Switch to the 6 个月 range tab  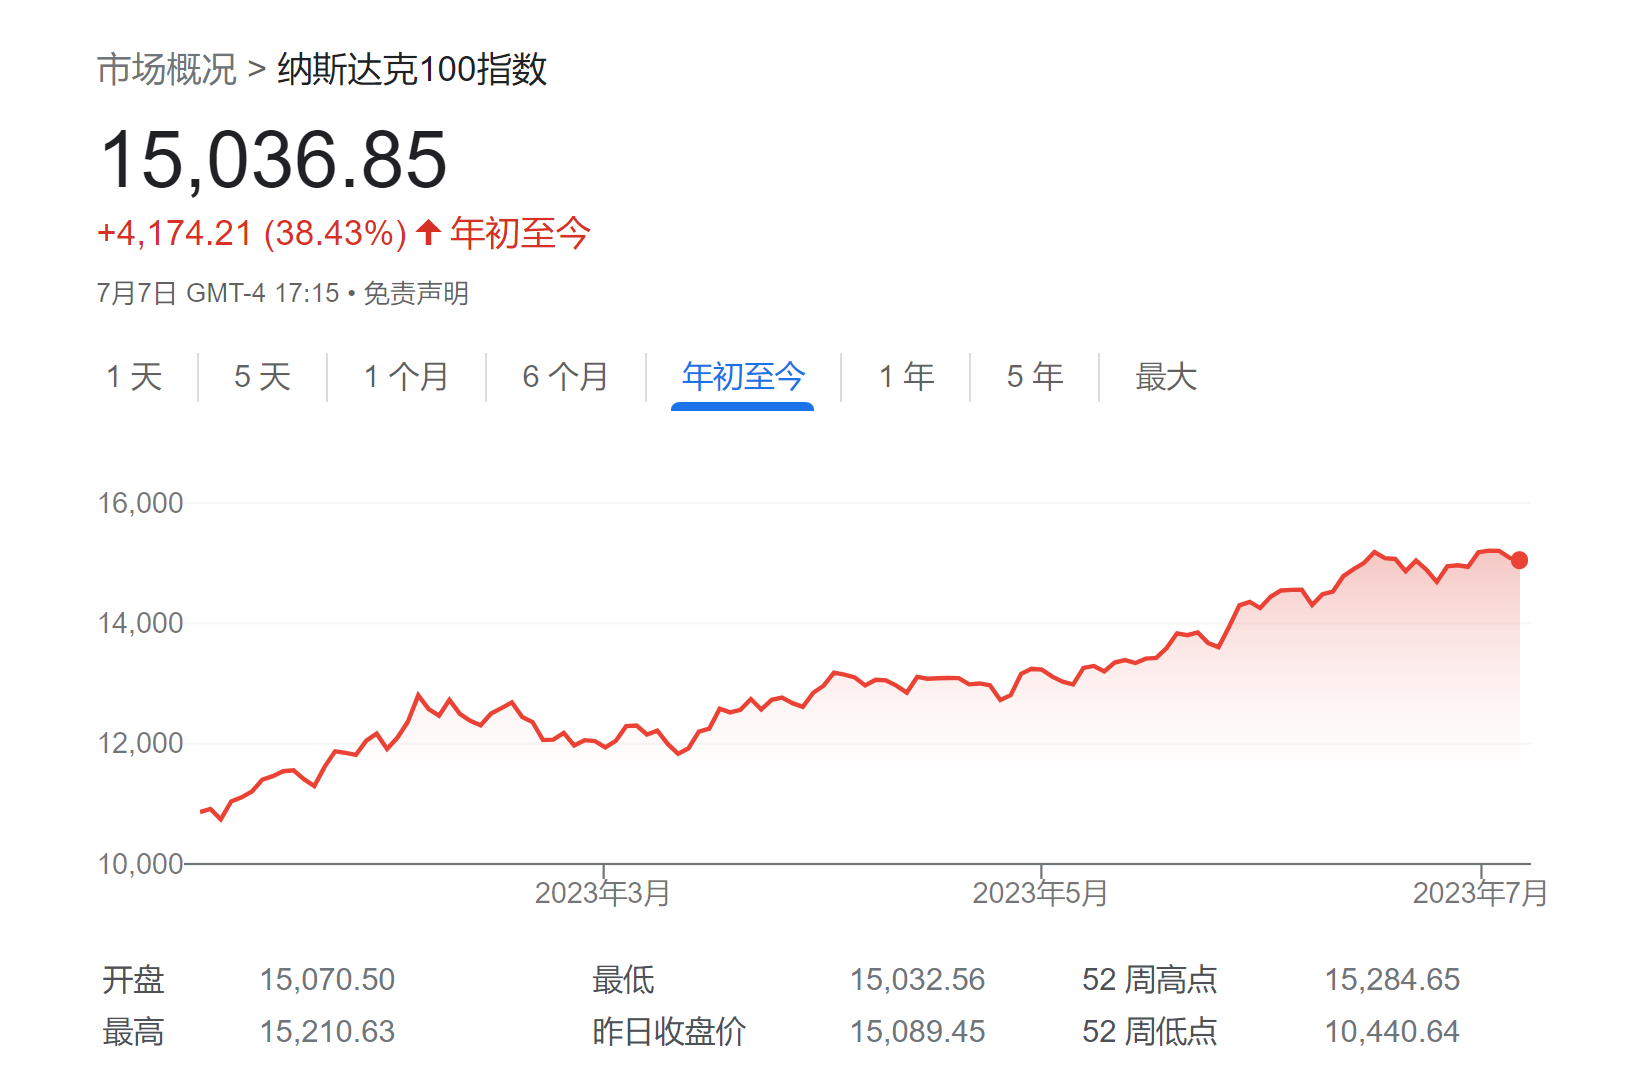[566, 377]
